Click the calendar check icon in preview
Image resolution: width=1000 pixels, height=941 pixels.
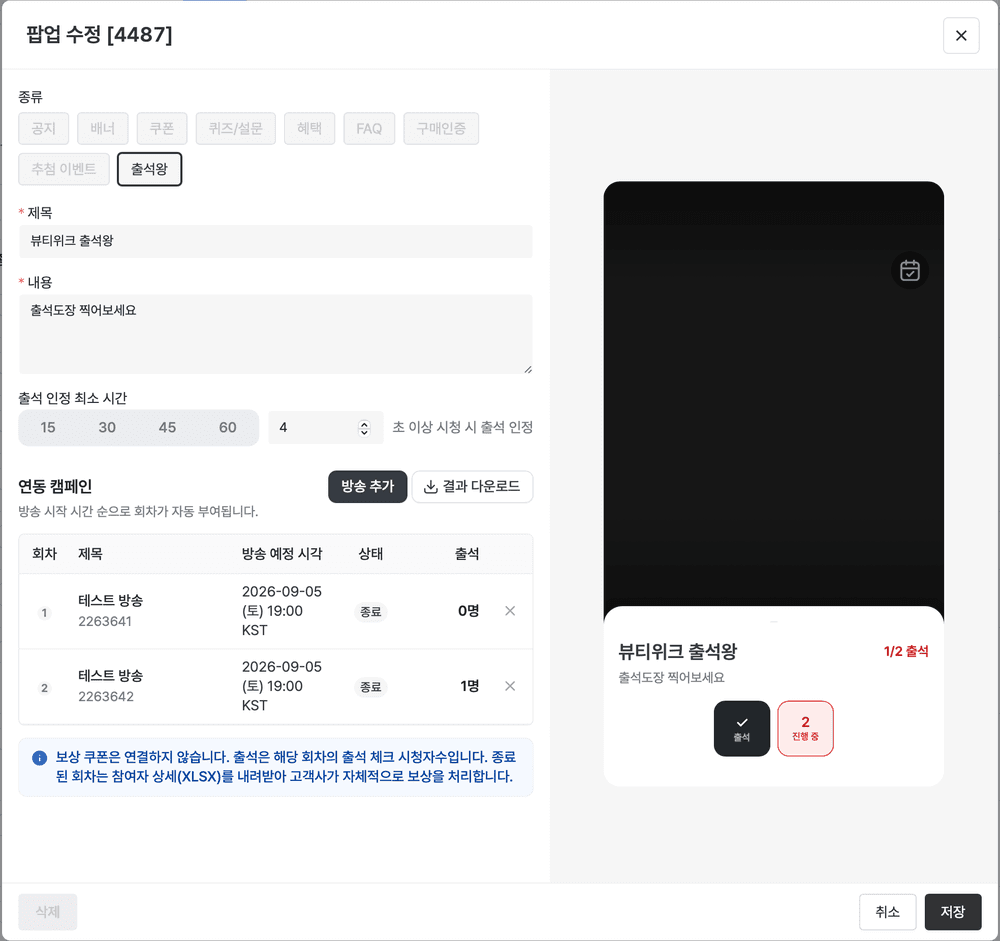pyautogui.click(x=909, y=270)
